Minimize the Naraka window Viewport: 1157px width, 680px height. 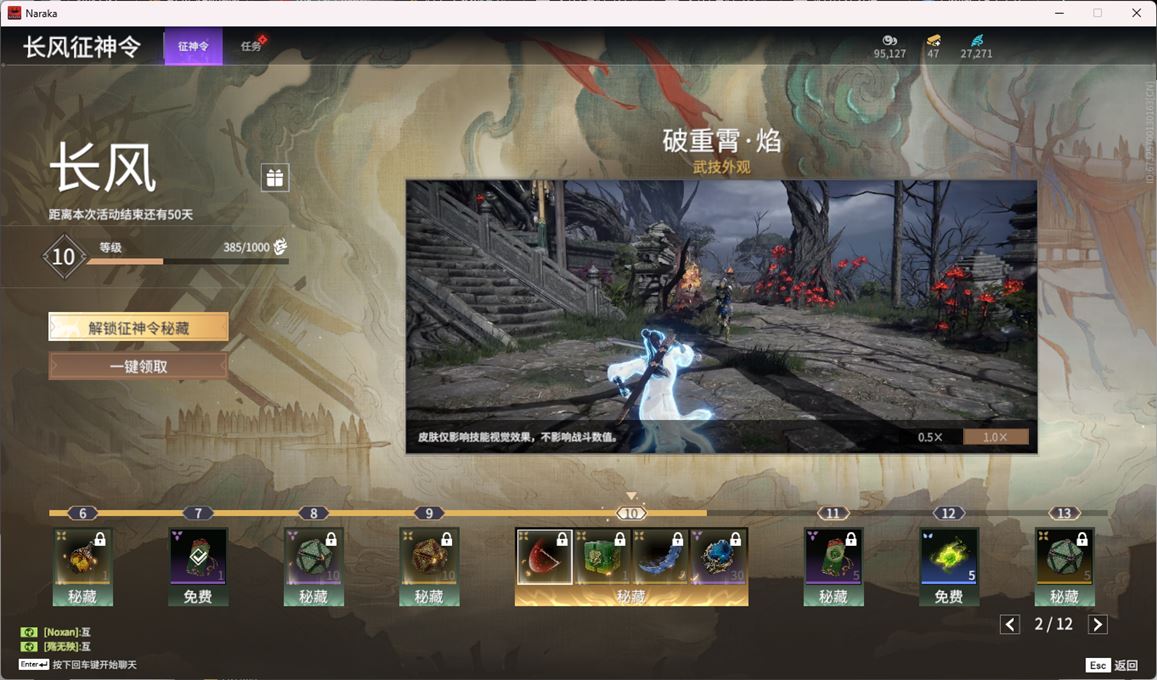click(x=1060, y=13)
